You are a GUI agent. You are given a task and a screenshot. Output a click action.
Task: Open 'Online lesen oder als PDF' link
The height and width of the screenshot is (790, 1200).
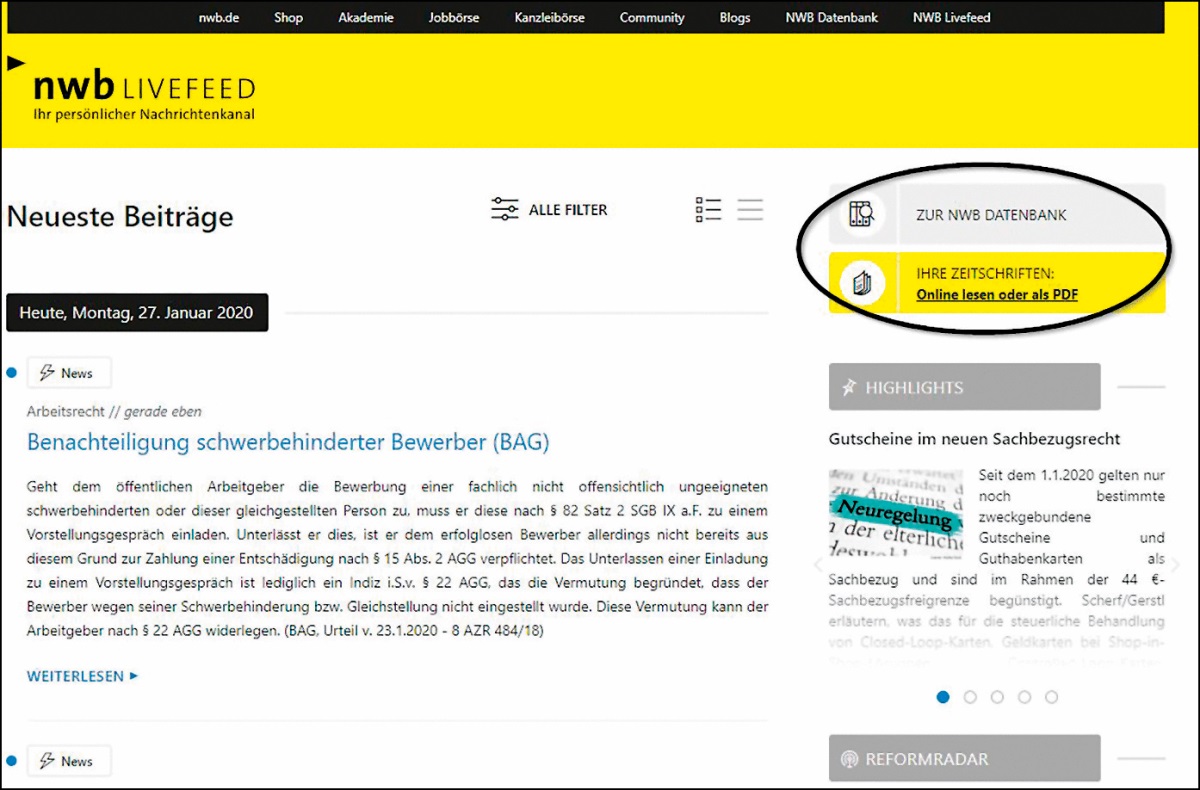996,295
